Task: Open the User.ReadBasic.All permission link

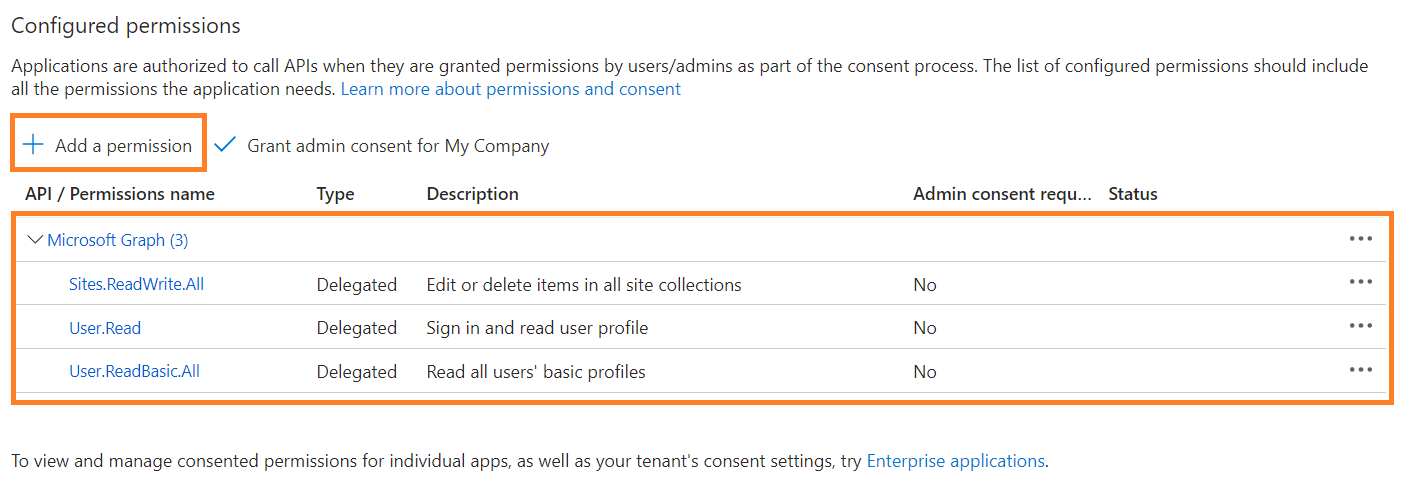Action: click(134, 371)
